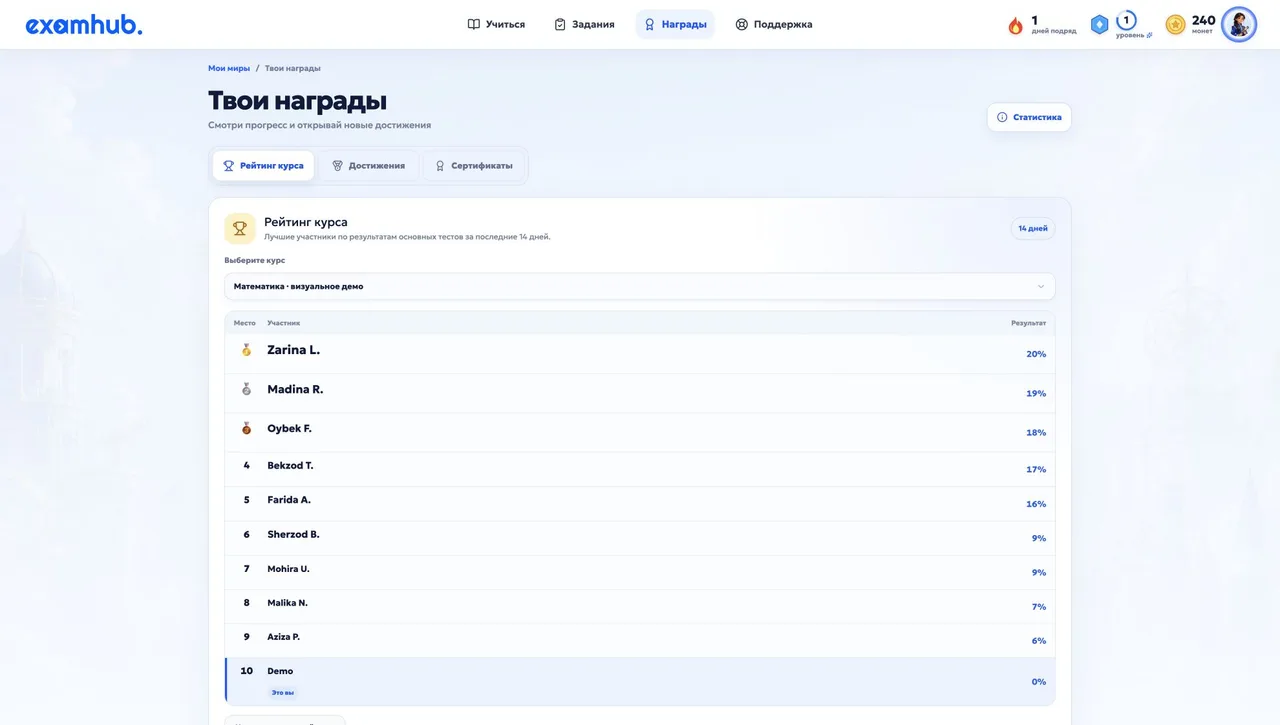Click the 17% result for Bekzod T.

(1036, 469)
